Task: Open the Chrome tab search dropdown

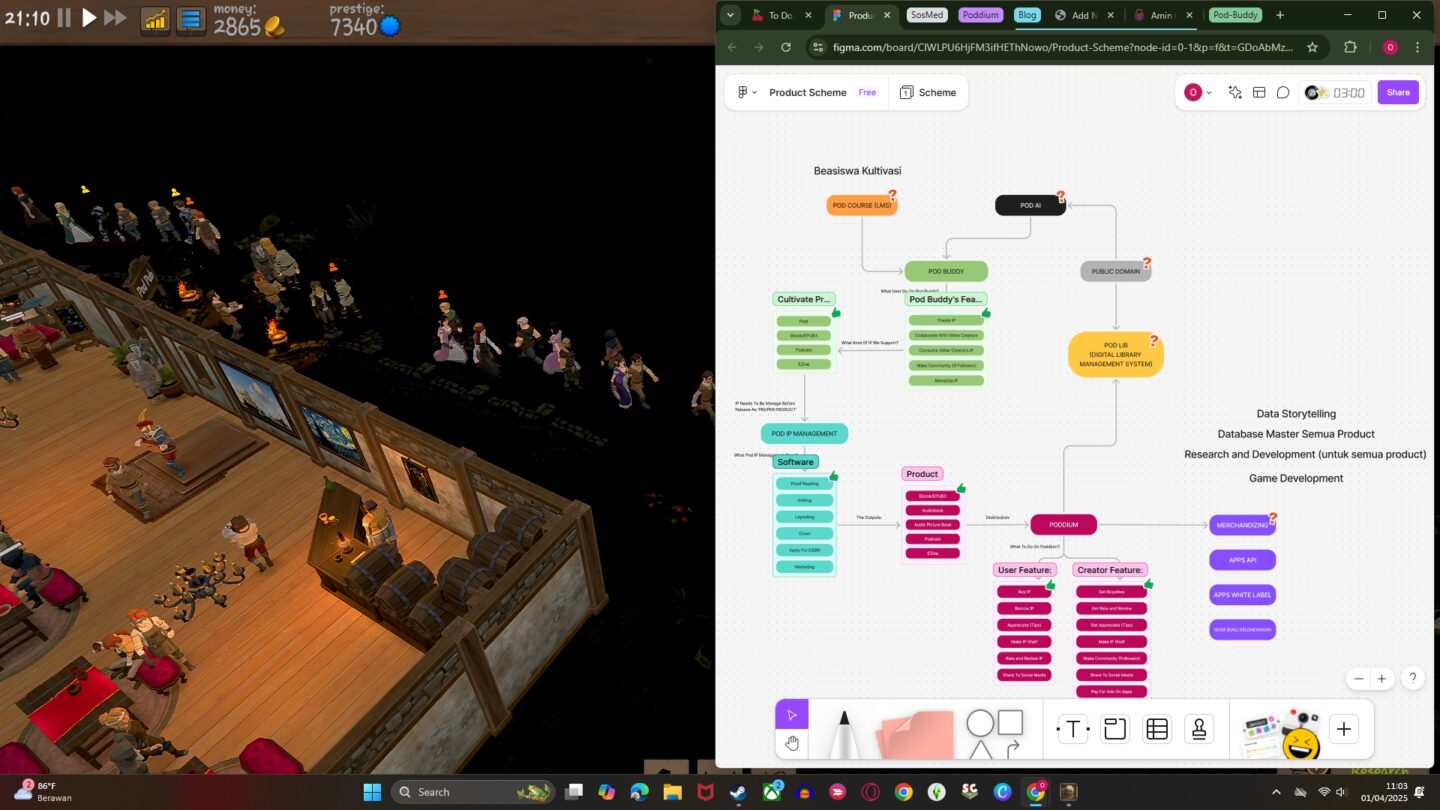Action: [x=730, y=15]
